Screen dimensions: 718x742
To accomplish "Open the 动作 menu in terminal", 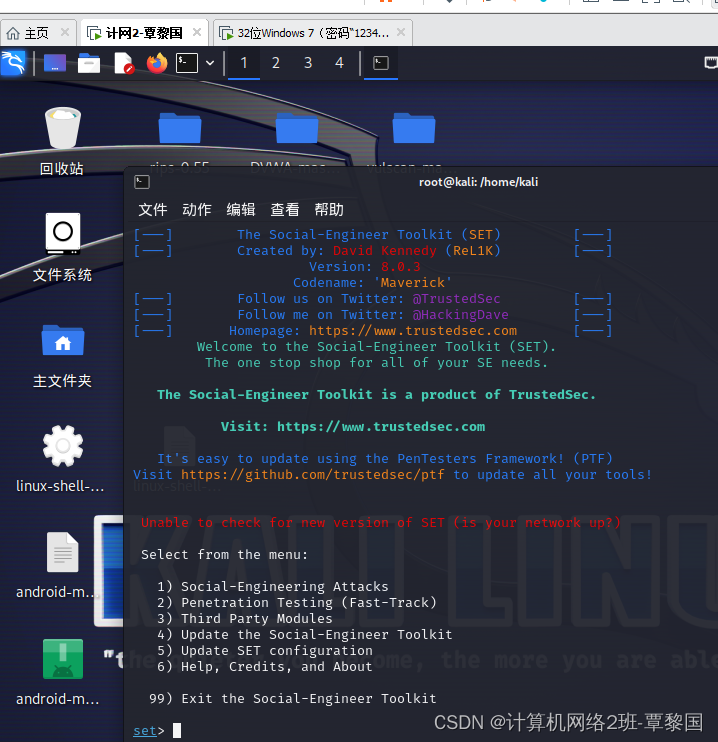I will [196, 210].
